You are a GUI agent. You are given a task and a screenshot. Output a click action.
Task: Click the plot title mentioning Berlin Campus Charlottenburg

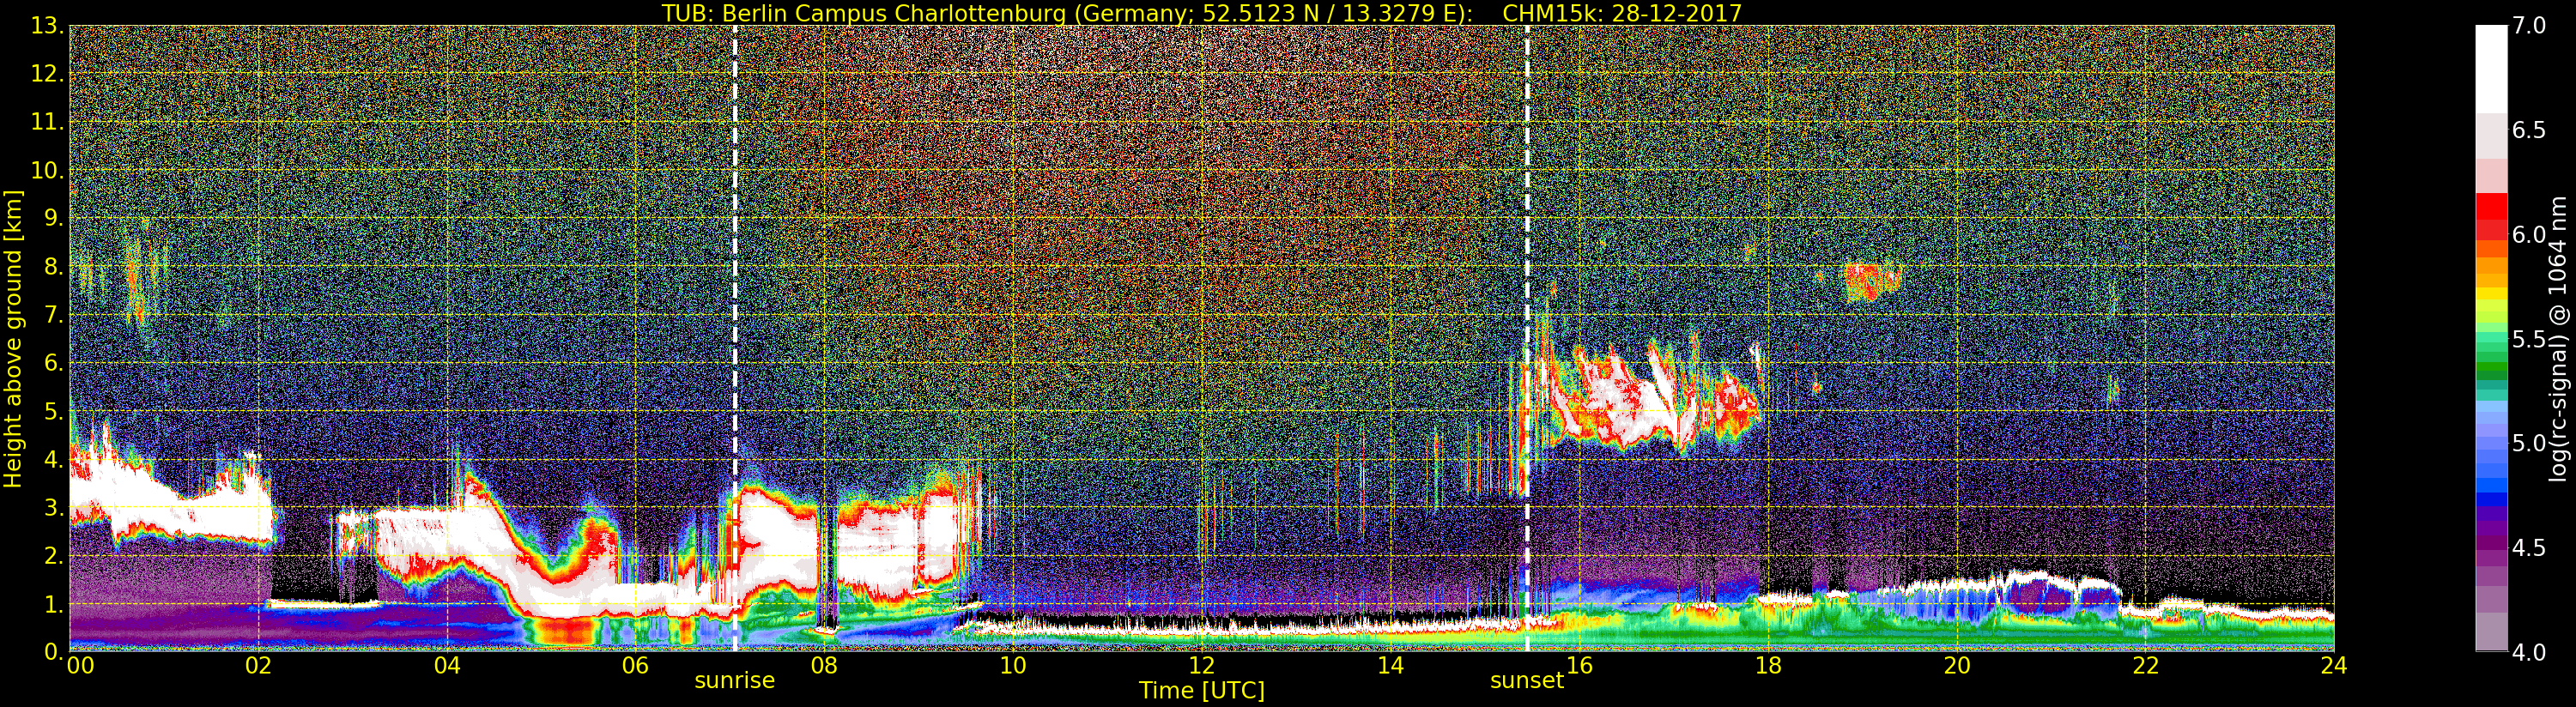1202,13
